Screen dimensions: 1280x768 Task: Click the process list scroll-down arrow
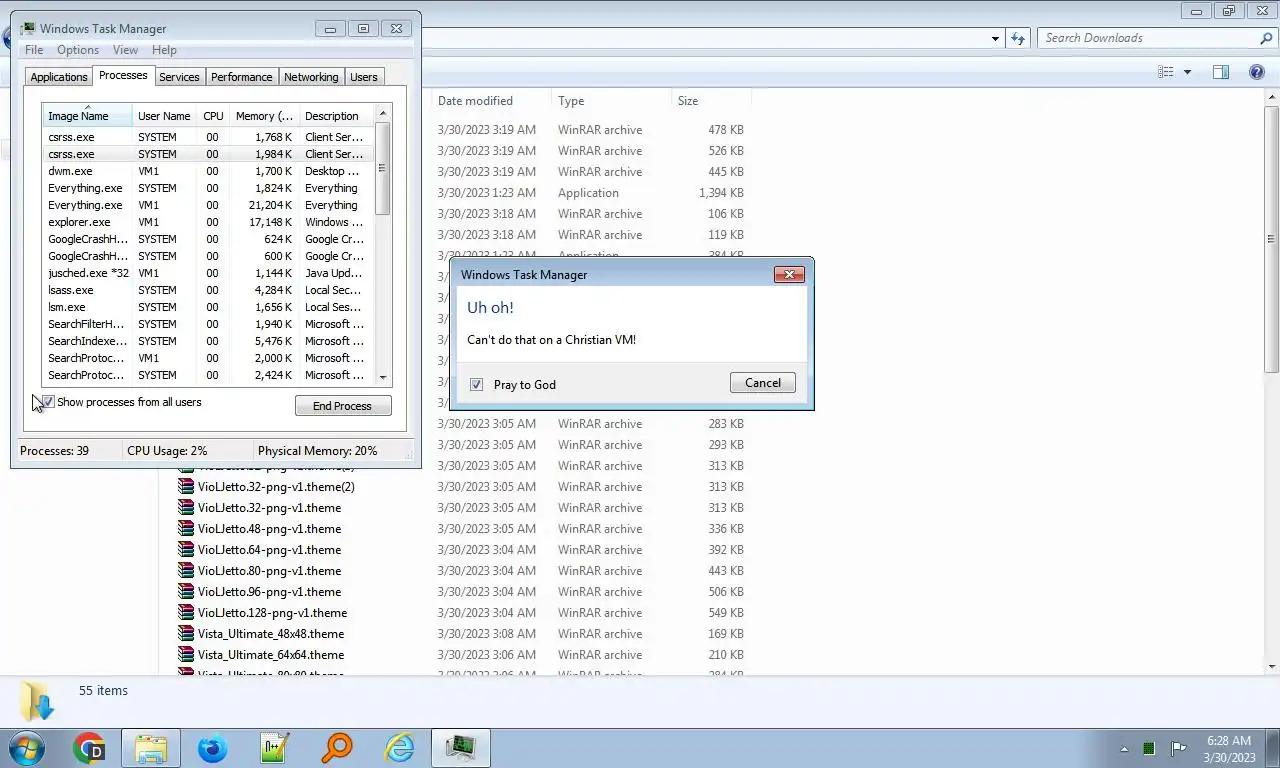(x=383, y=377)
